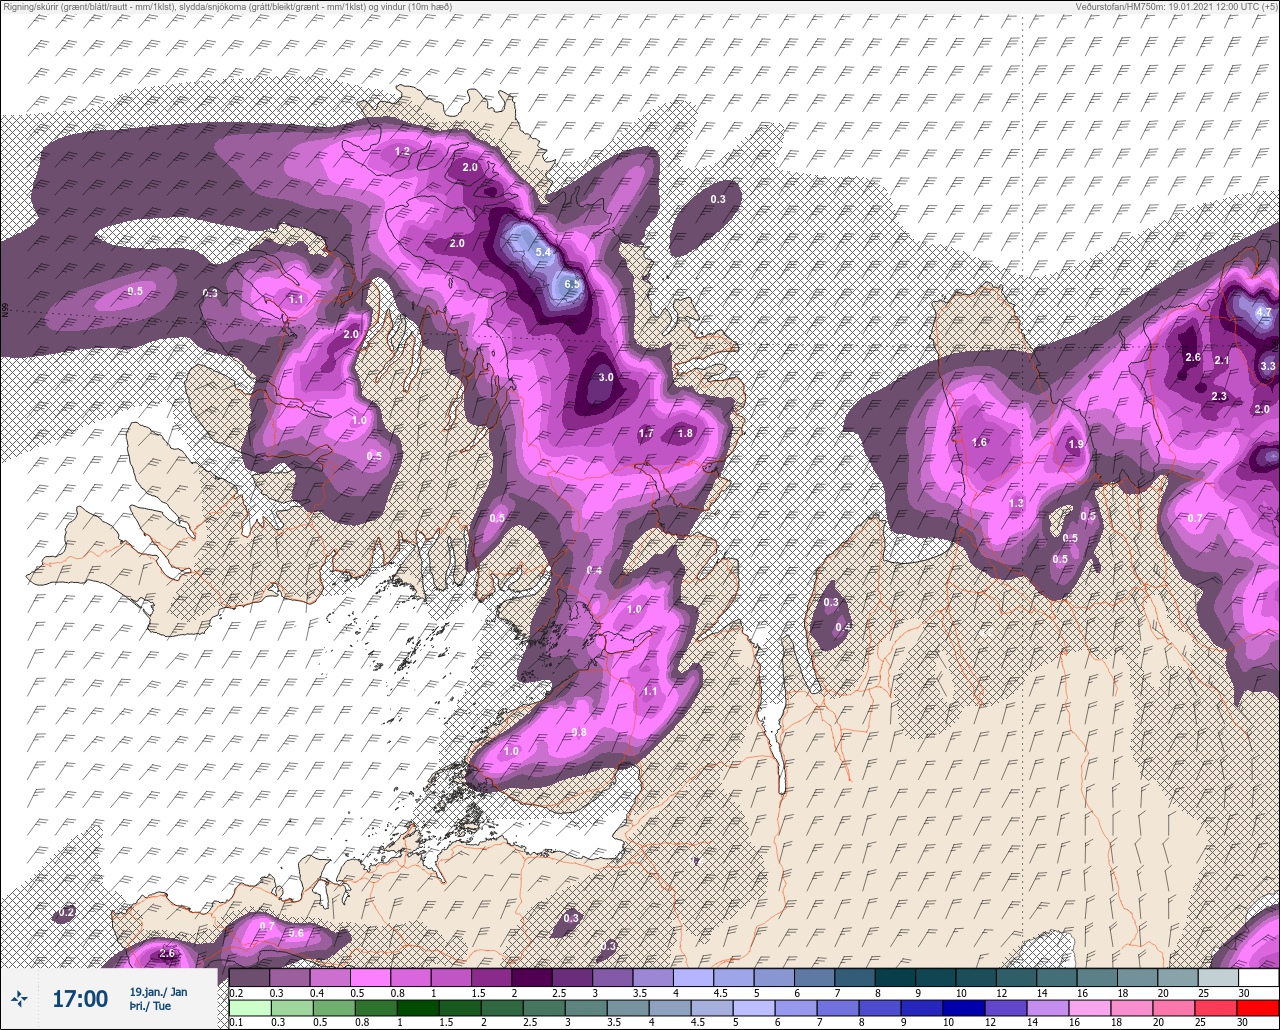Click the 2.1 value label on the map
1280x1030 pixels.
1221,360
